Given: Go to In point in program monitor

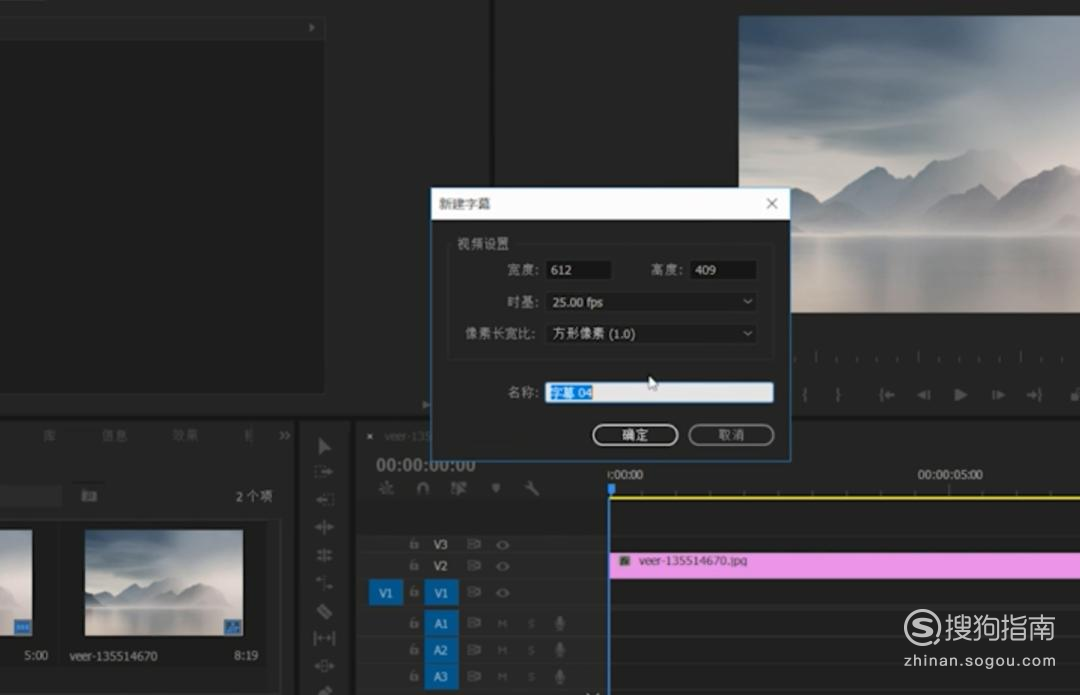Looking at the screenshot, I should pos(887,395).
